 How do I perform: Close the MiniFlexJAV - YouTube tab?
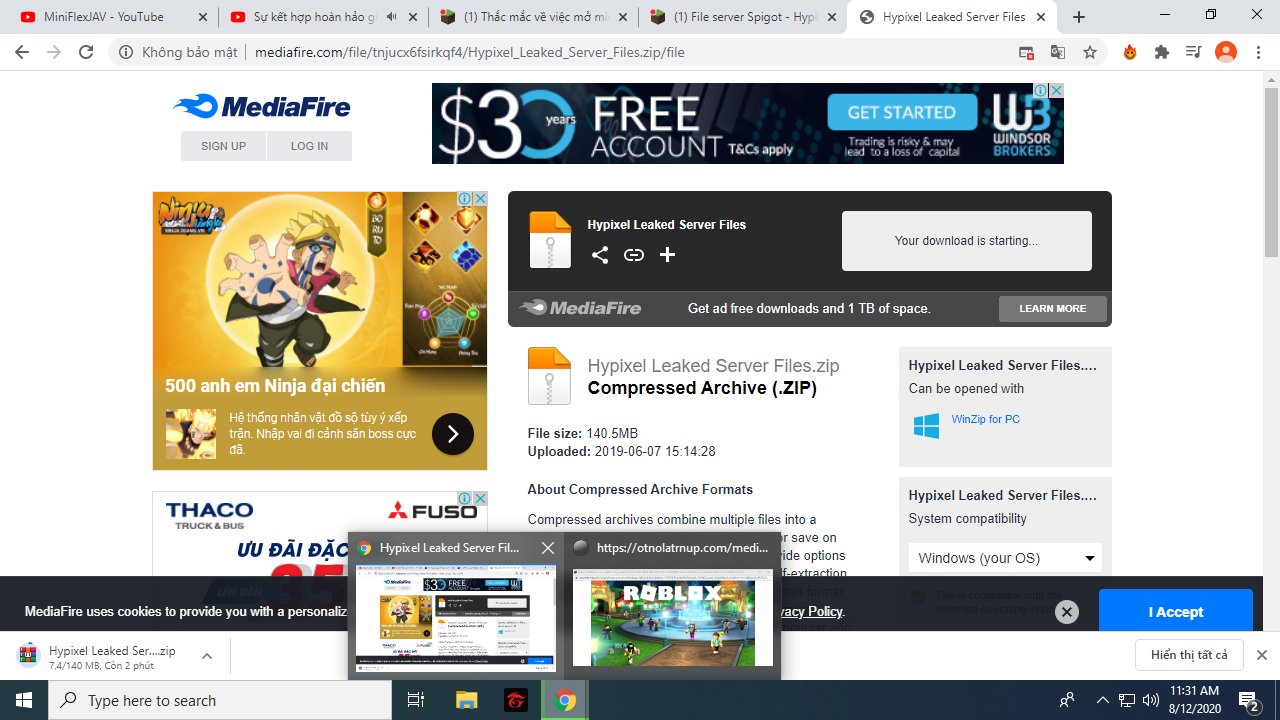point(203,17)
